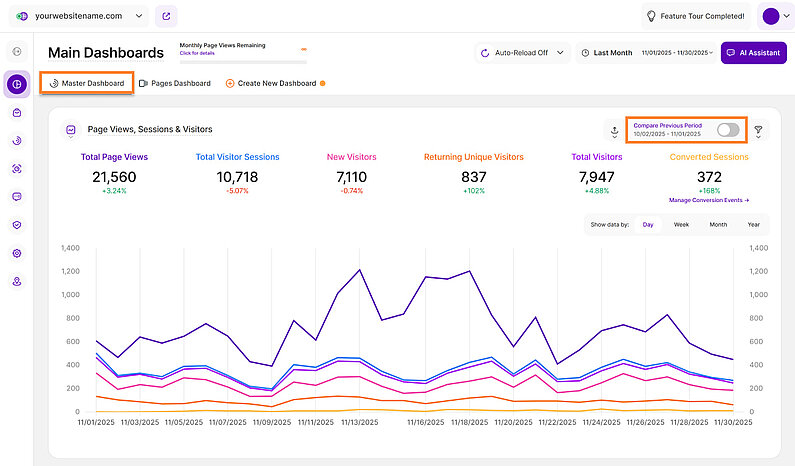The height and width of the screenshot is (466, 795).
Task: Show data by Week
Action: (x=681, y=225)
